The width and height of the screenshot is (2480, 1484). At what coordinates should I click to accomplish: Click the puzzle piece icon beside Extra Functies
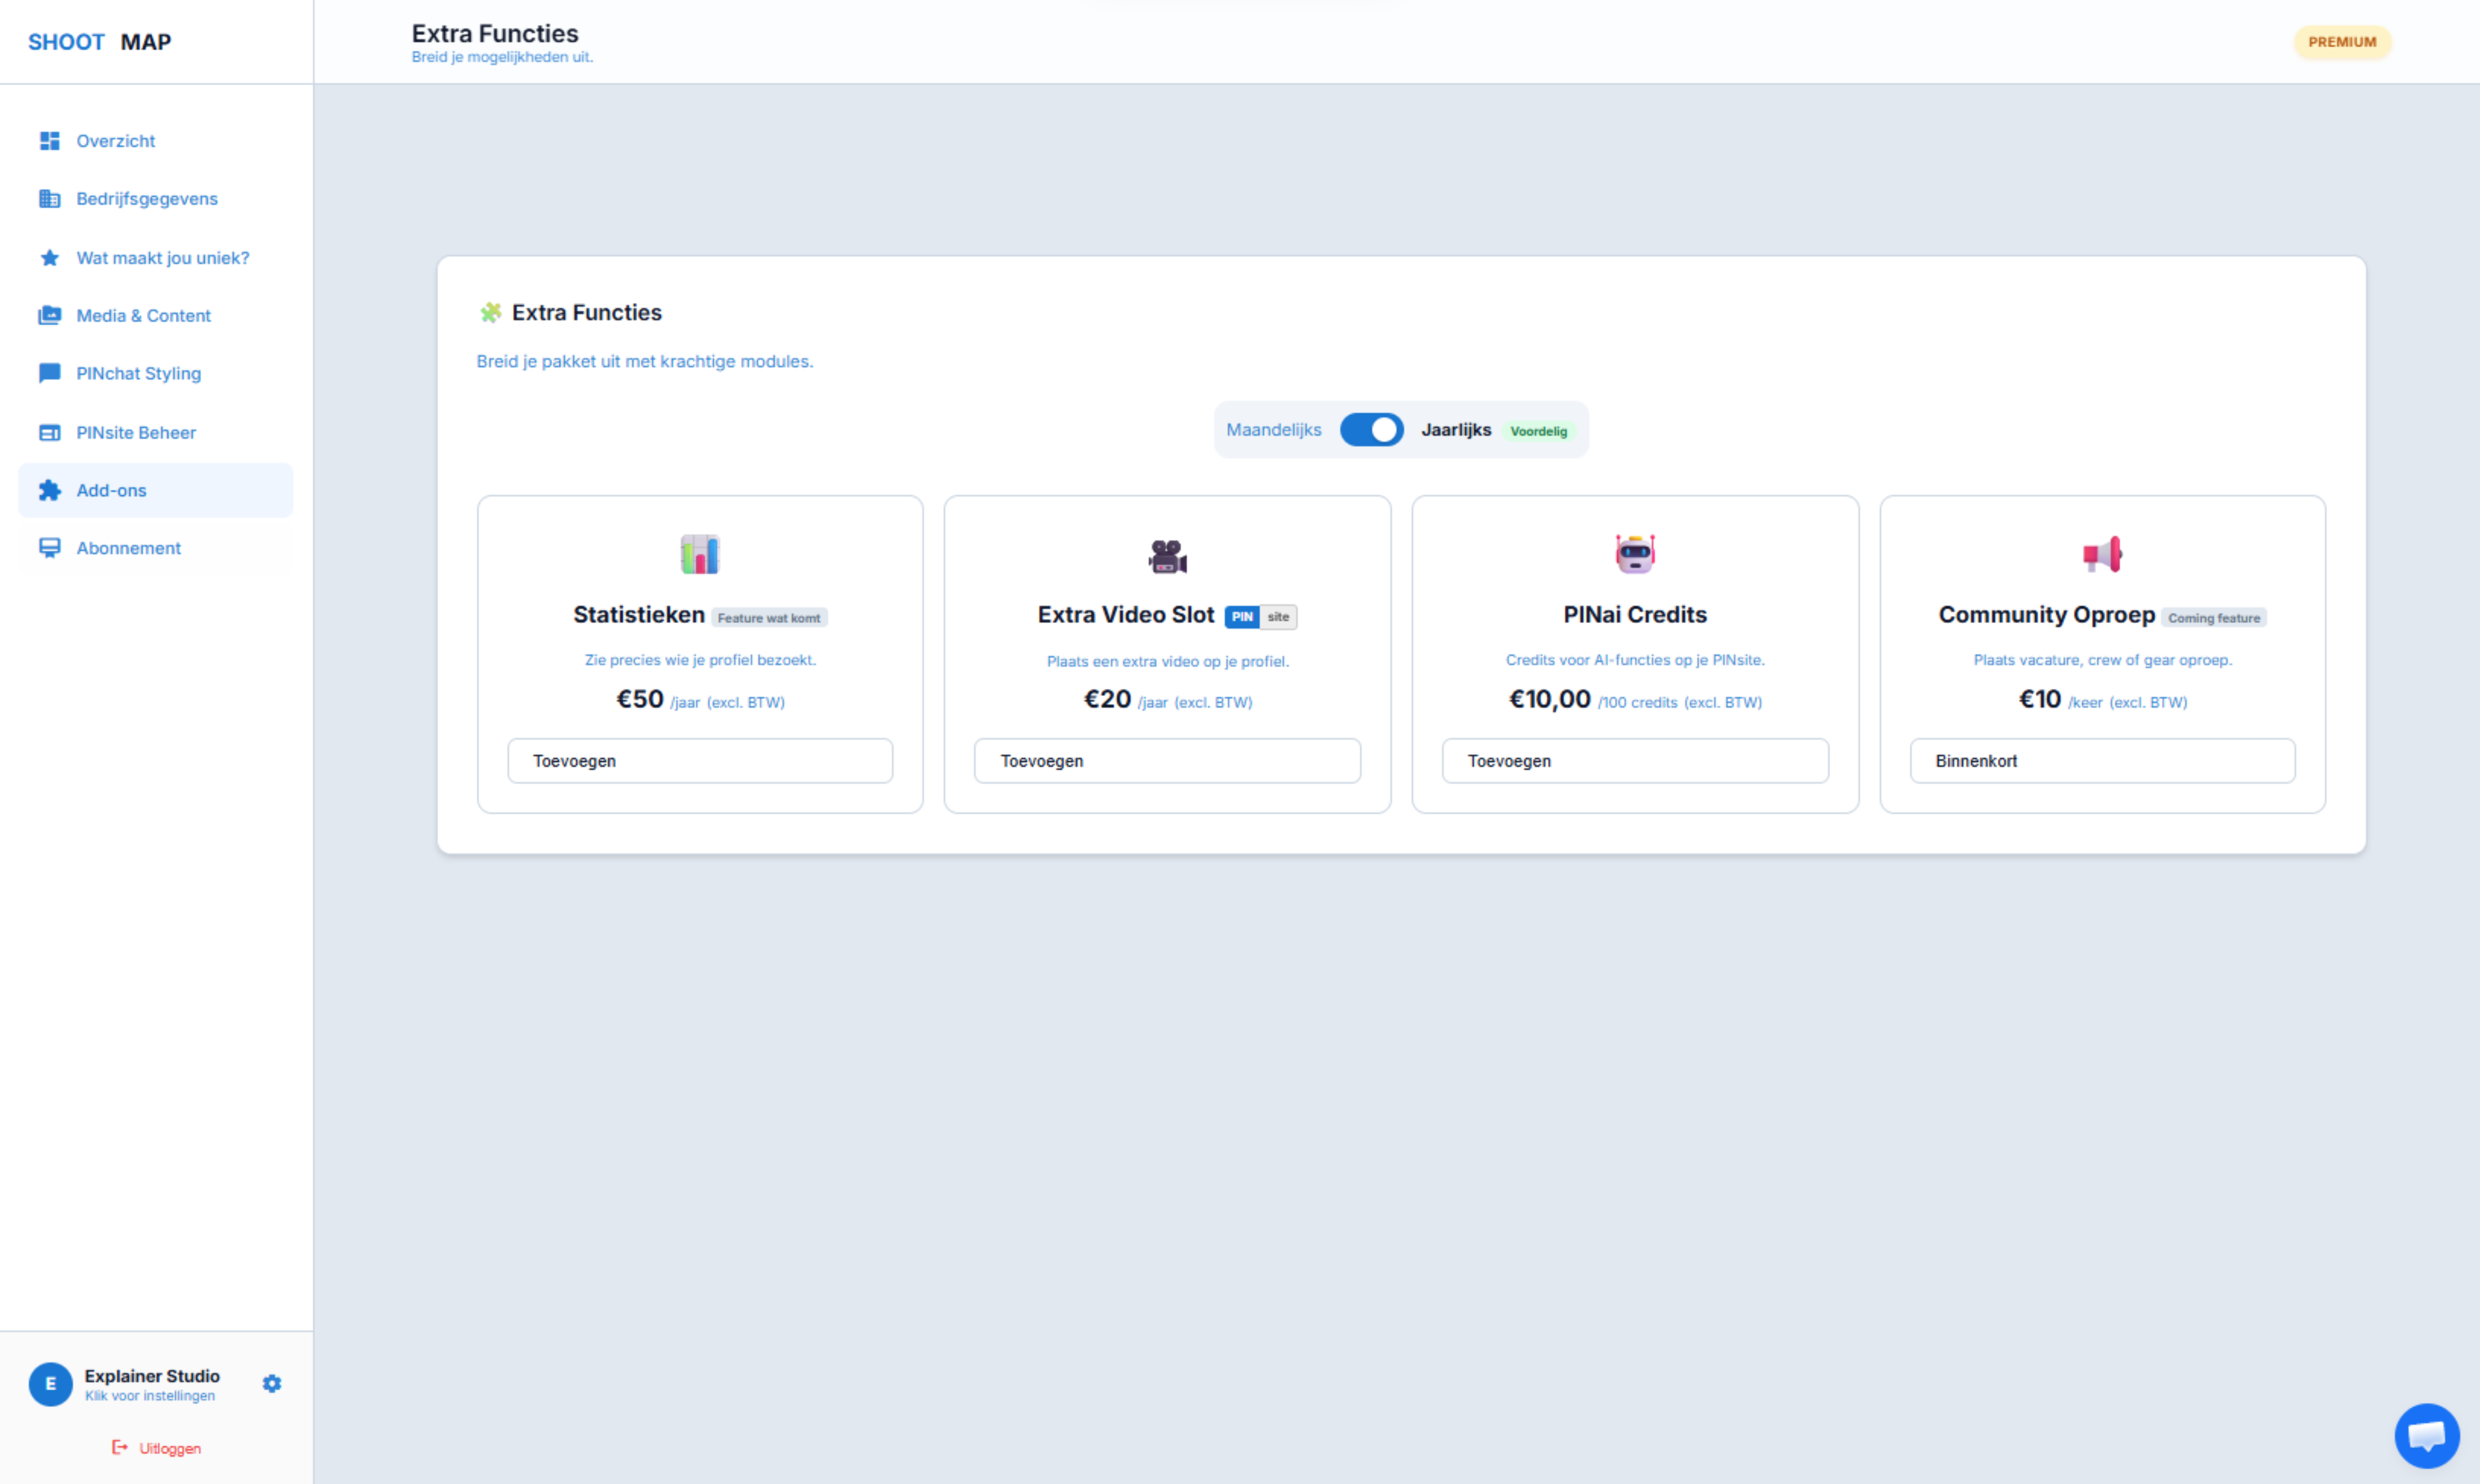tap(490, 313)
